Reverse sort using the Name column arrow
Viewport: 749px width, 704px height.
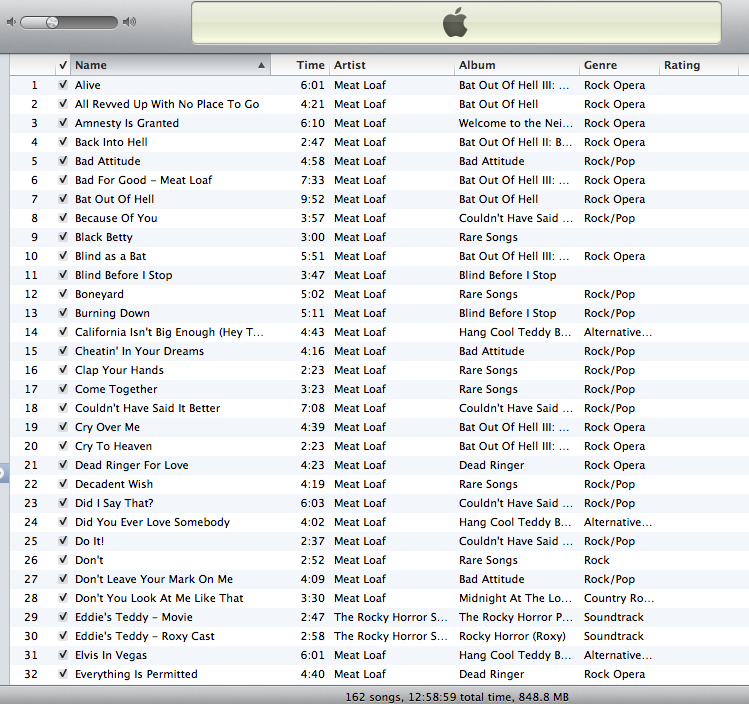tap(262, 65)
